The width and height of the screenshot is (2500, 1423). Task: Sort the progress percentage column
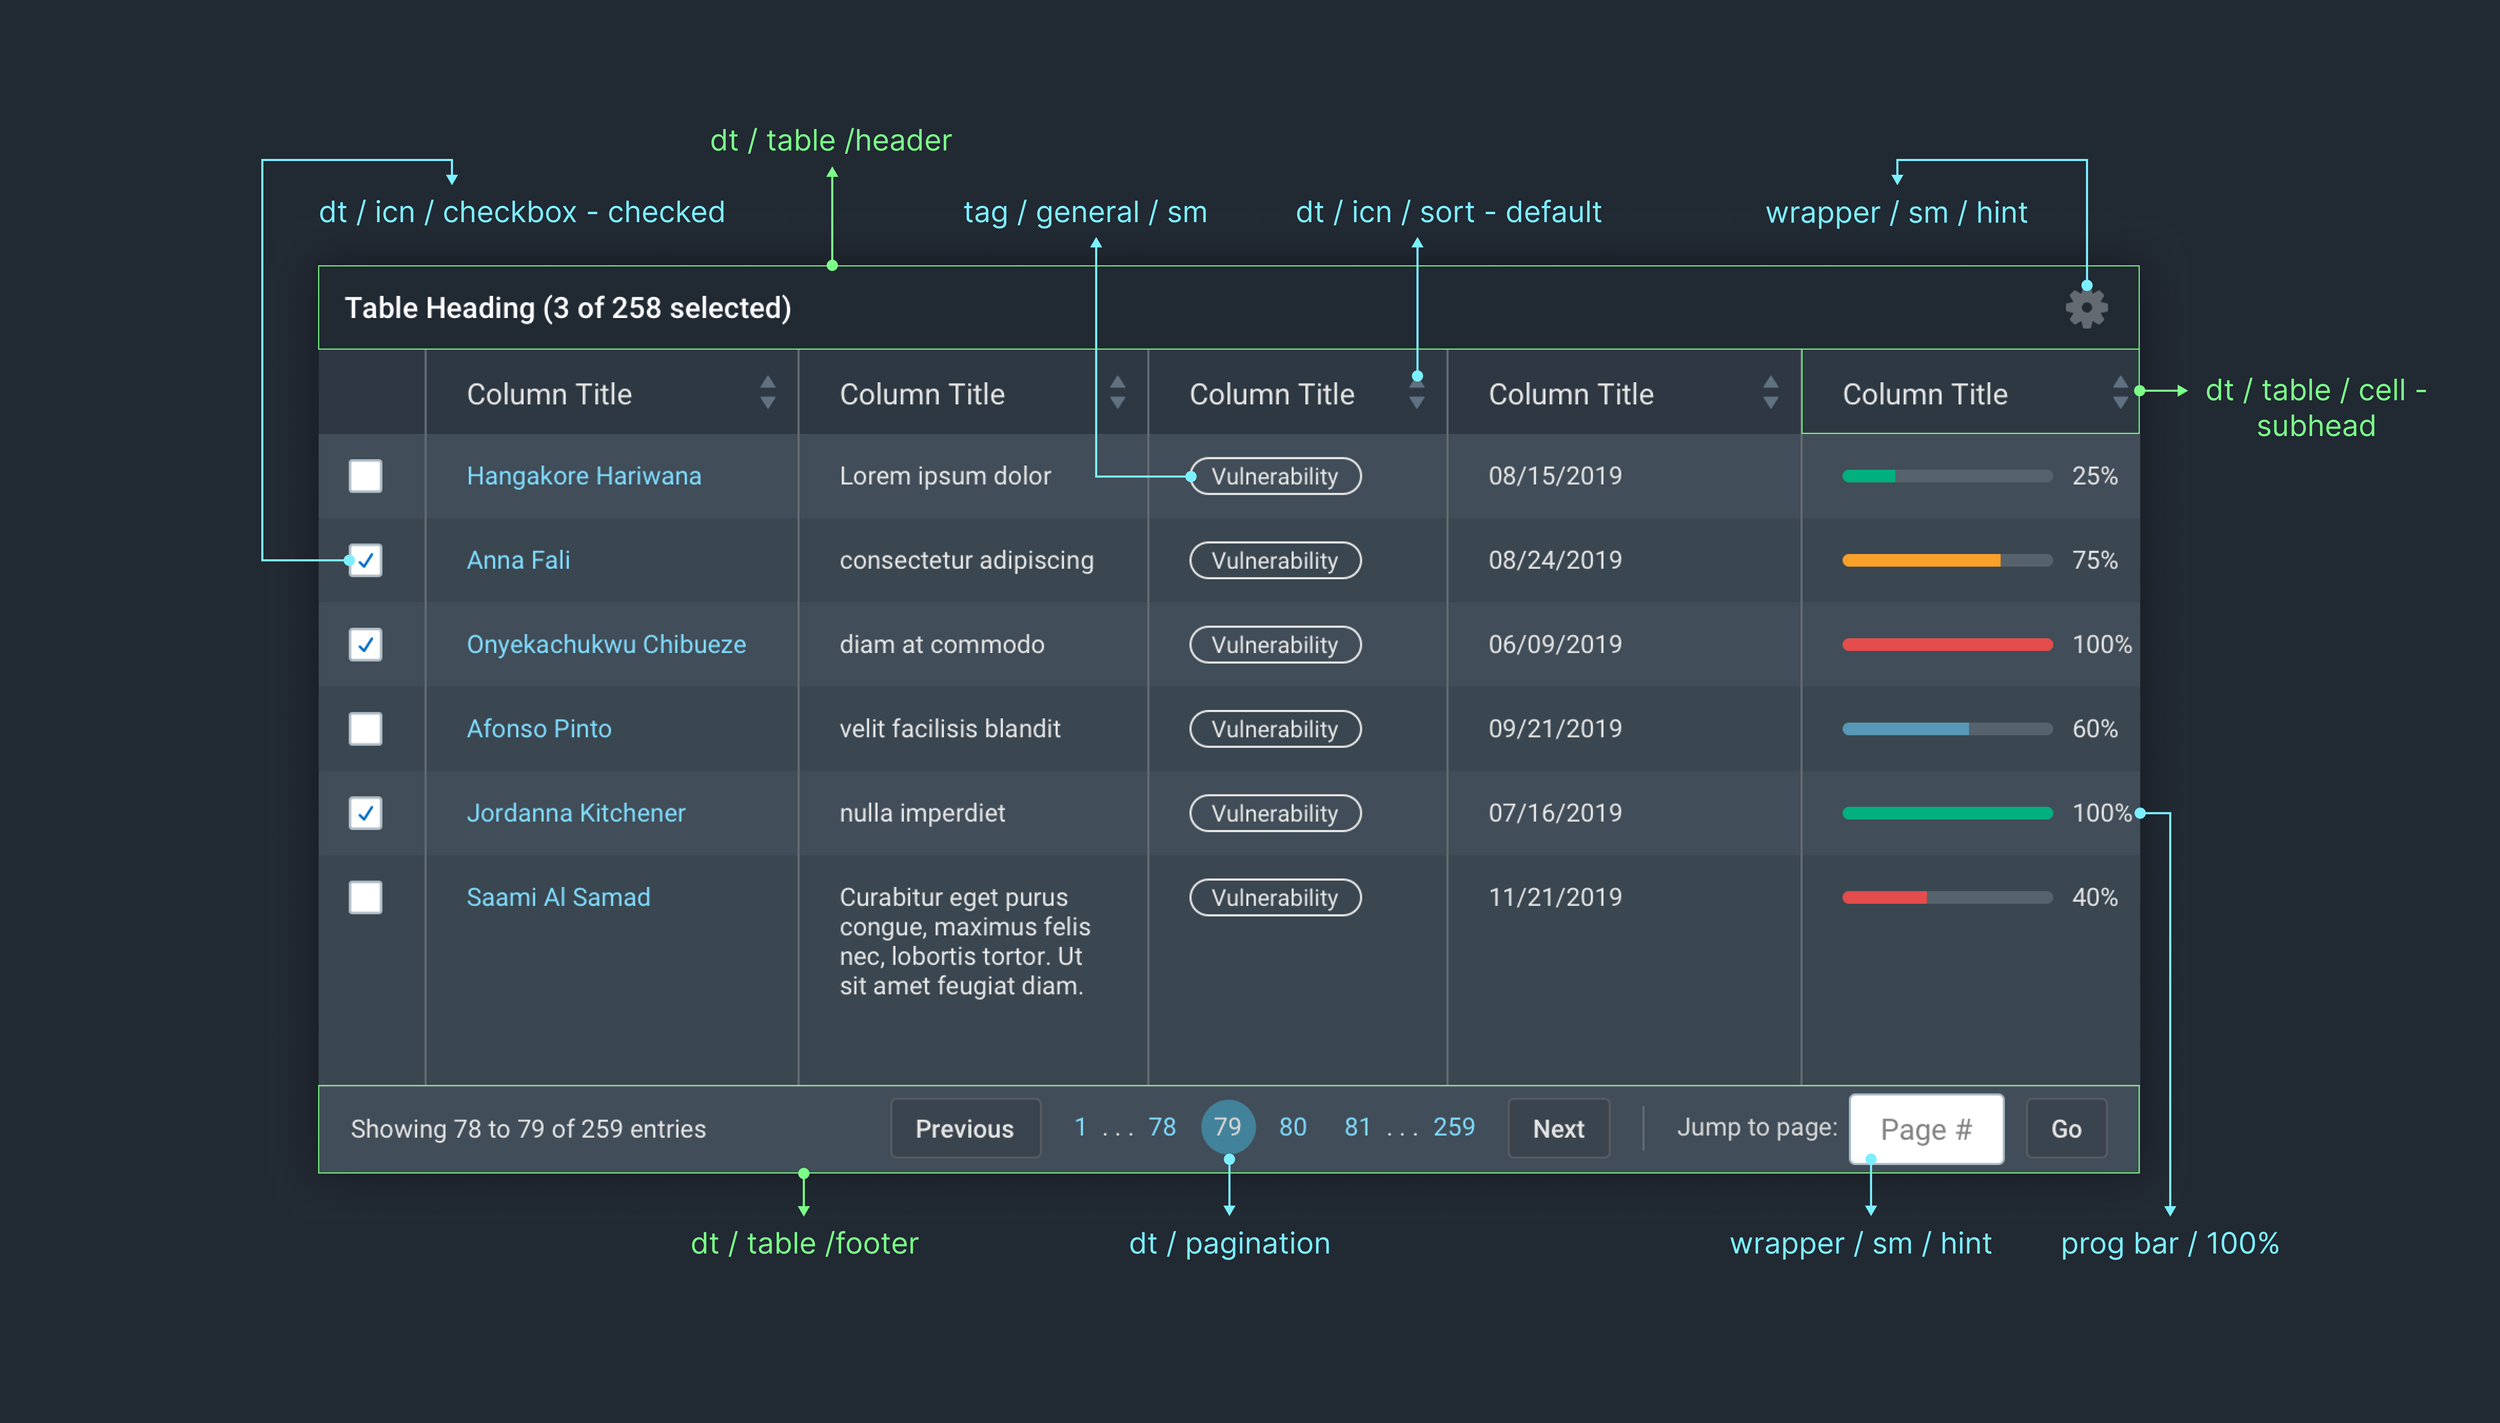pyautogui.click(x=2119, y=393)
